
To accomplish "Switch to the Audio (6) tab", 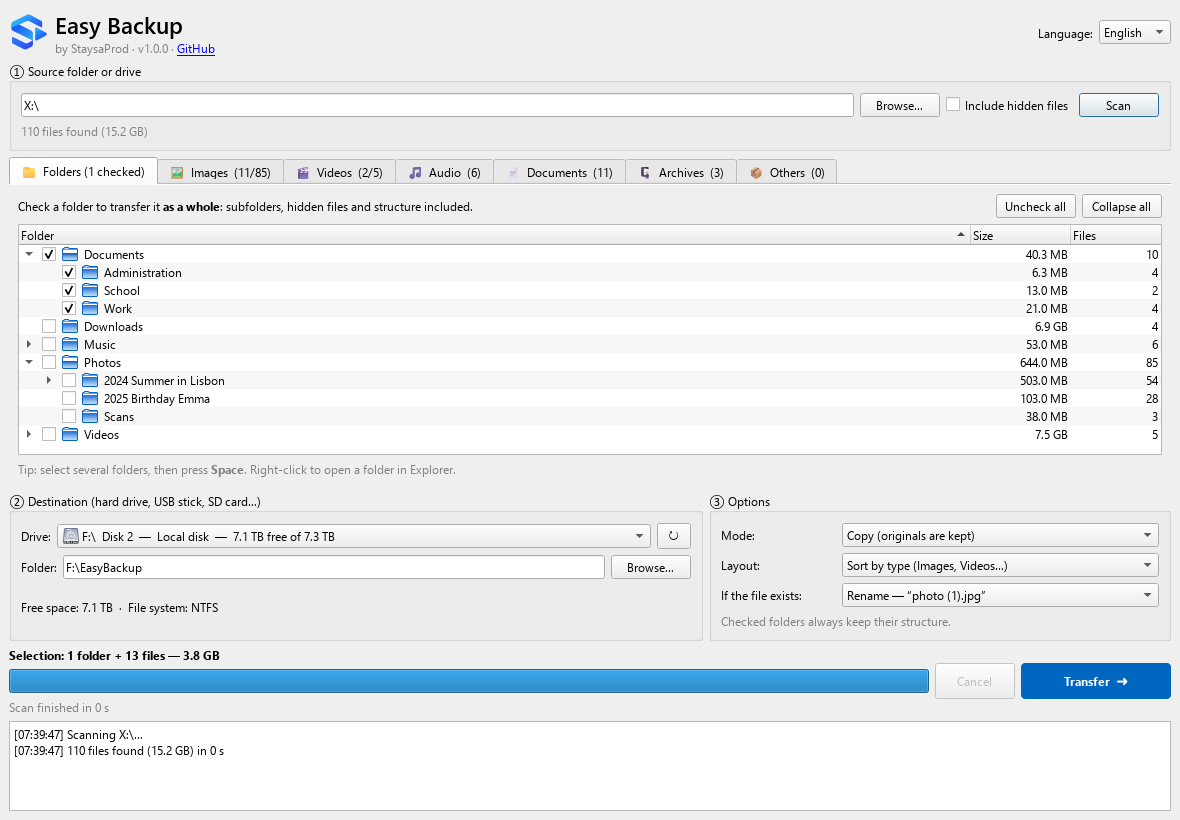I will 444,172.
